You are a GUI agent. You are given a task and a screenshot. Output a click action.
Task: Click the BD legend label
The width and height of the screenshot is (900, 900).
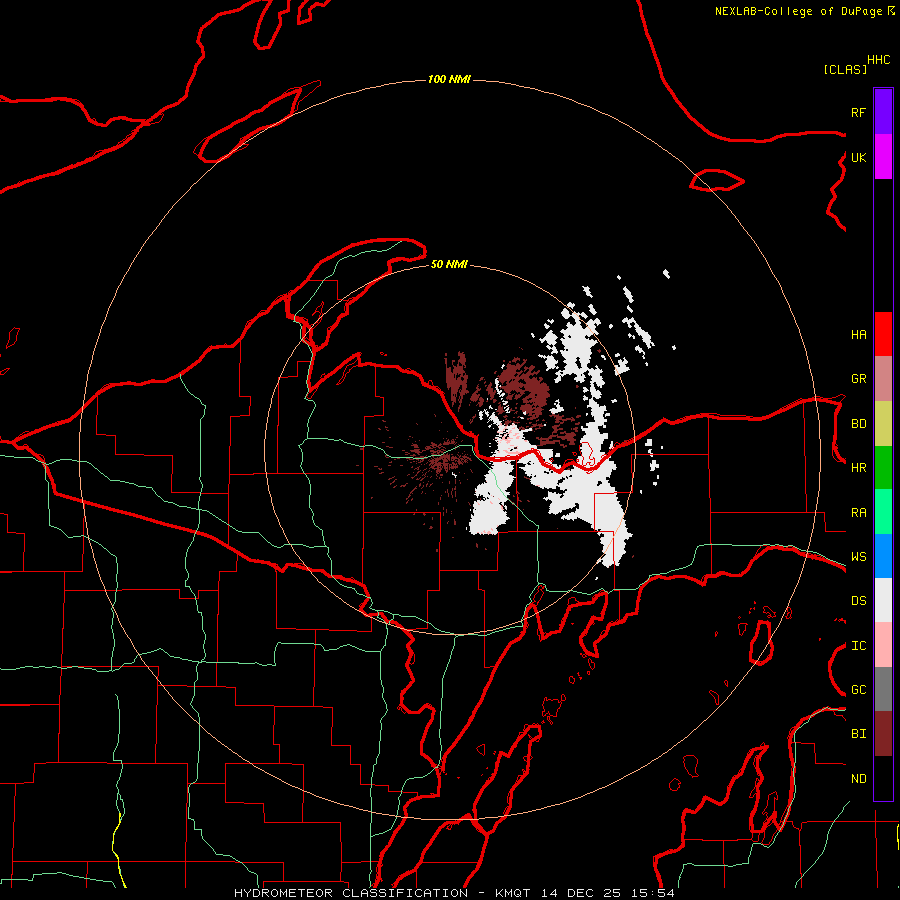pyautogui.click(x=859, y=424)
